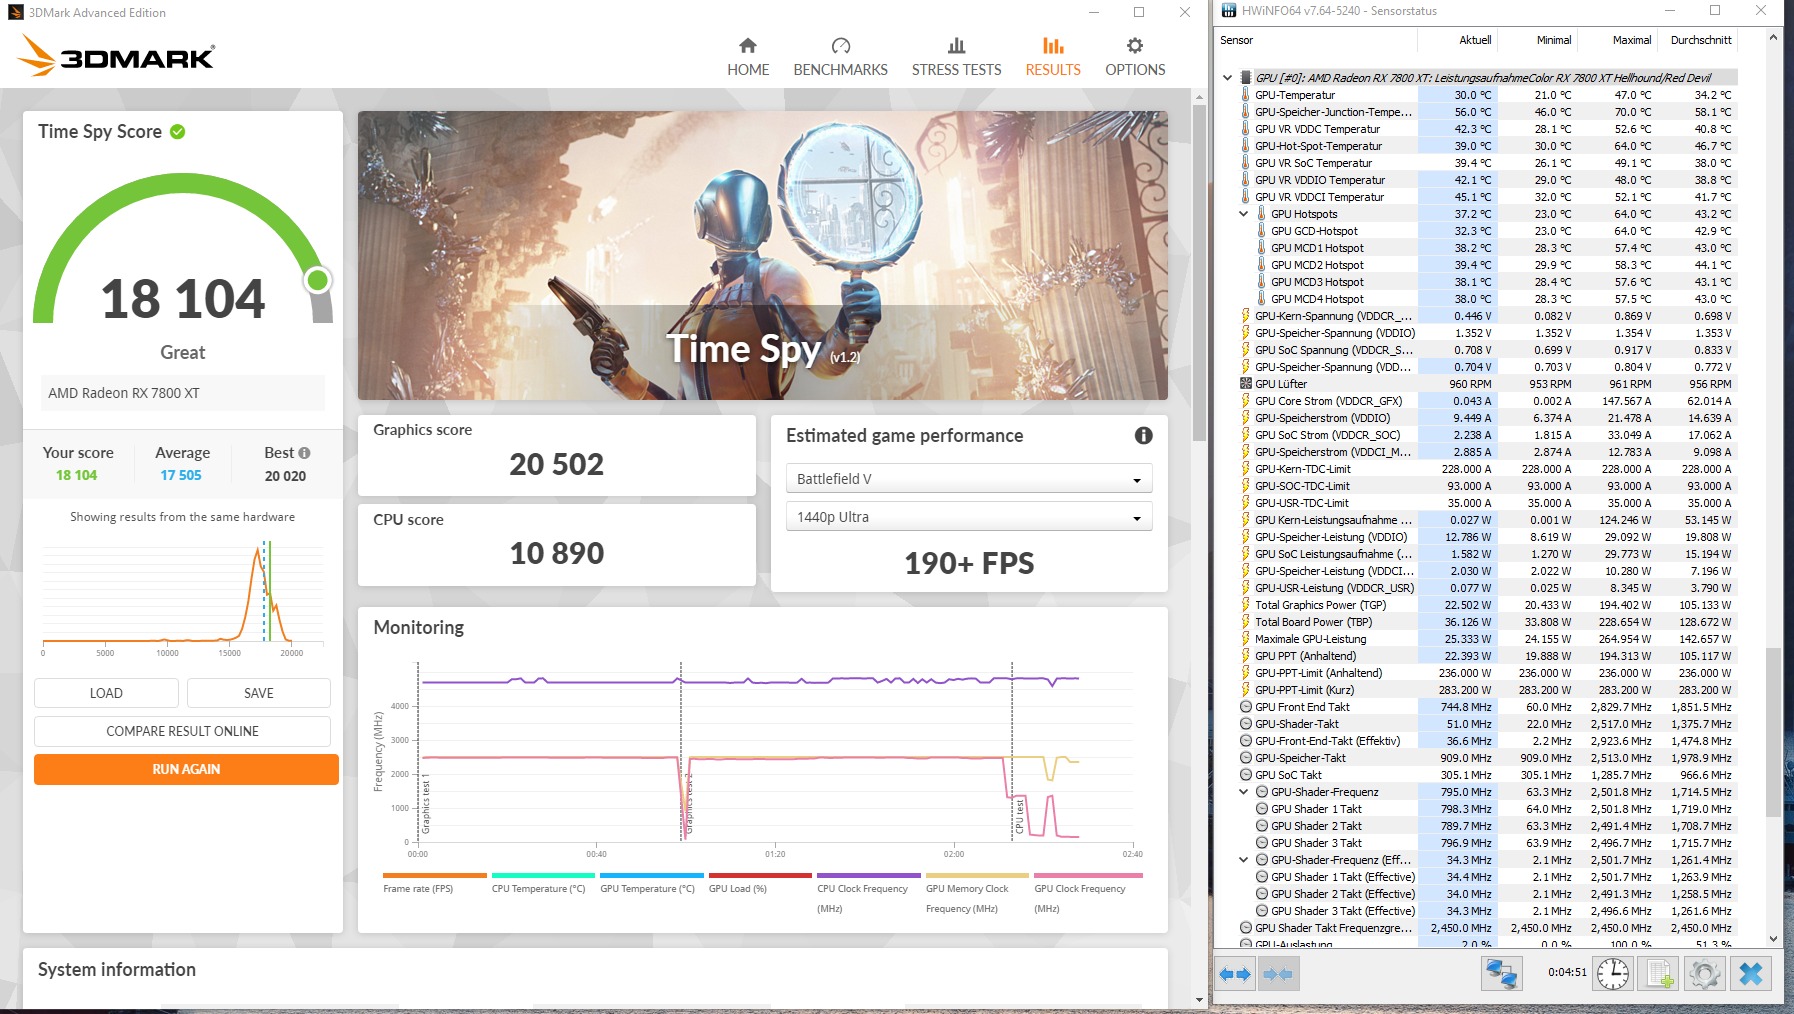Viewport: 1794px width, 1014px height.
Task: Click the Graphics score value 20 502
Action: (x=557, y=464)
